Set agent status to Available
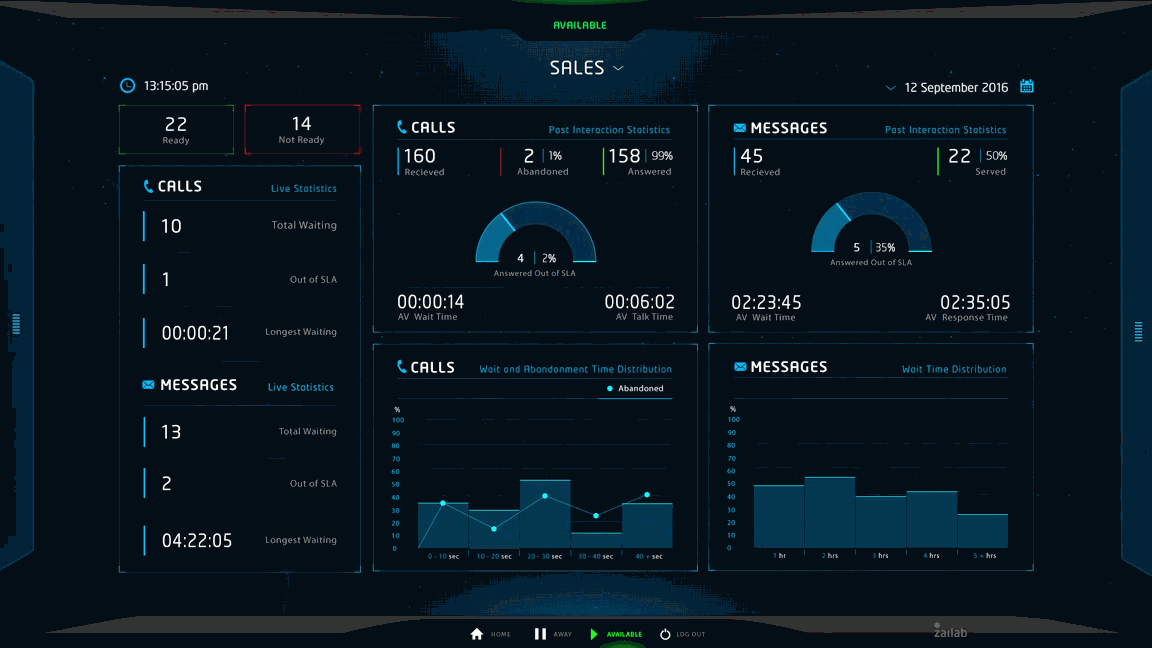The width and height of the screenshot is (1152, 648). (594, 632)
